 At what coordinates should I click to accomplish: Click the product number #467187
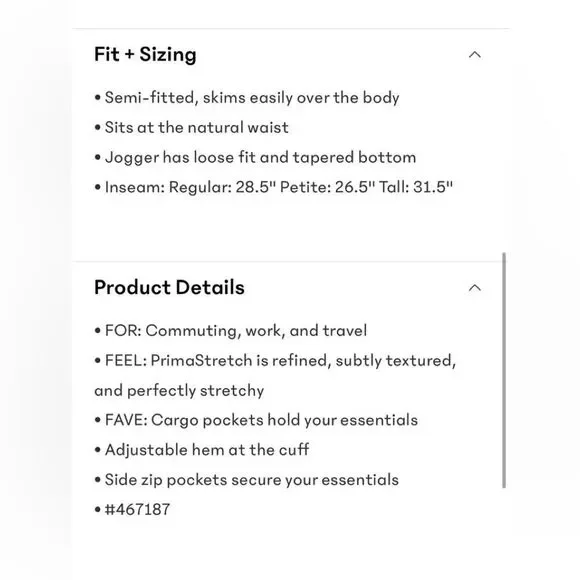[137, 510]
